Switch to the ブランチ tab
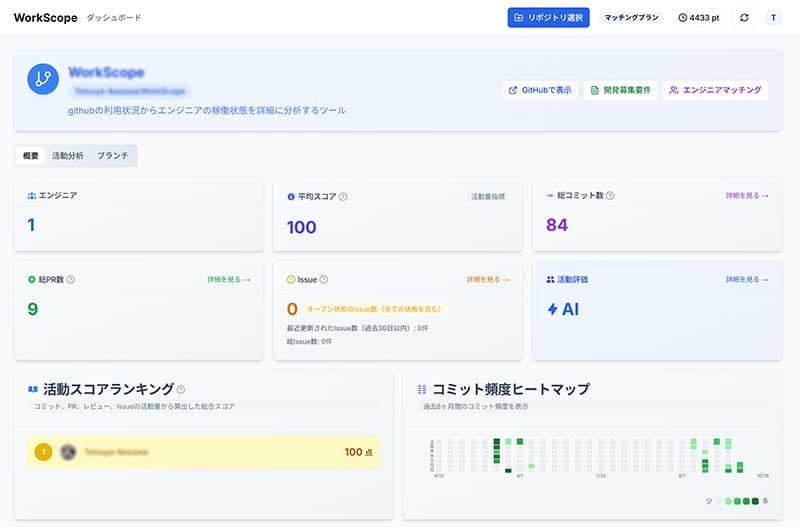The height and width of the screenshot is (527, 800). (112, 156)
